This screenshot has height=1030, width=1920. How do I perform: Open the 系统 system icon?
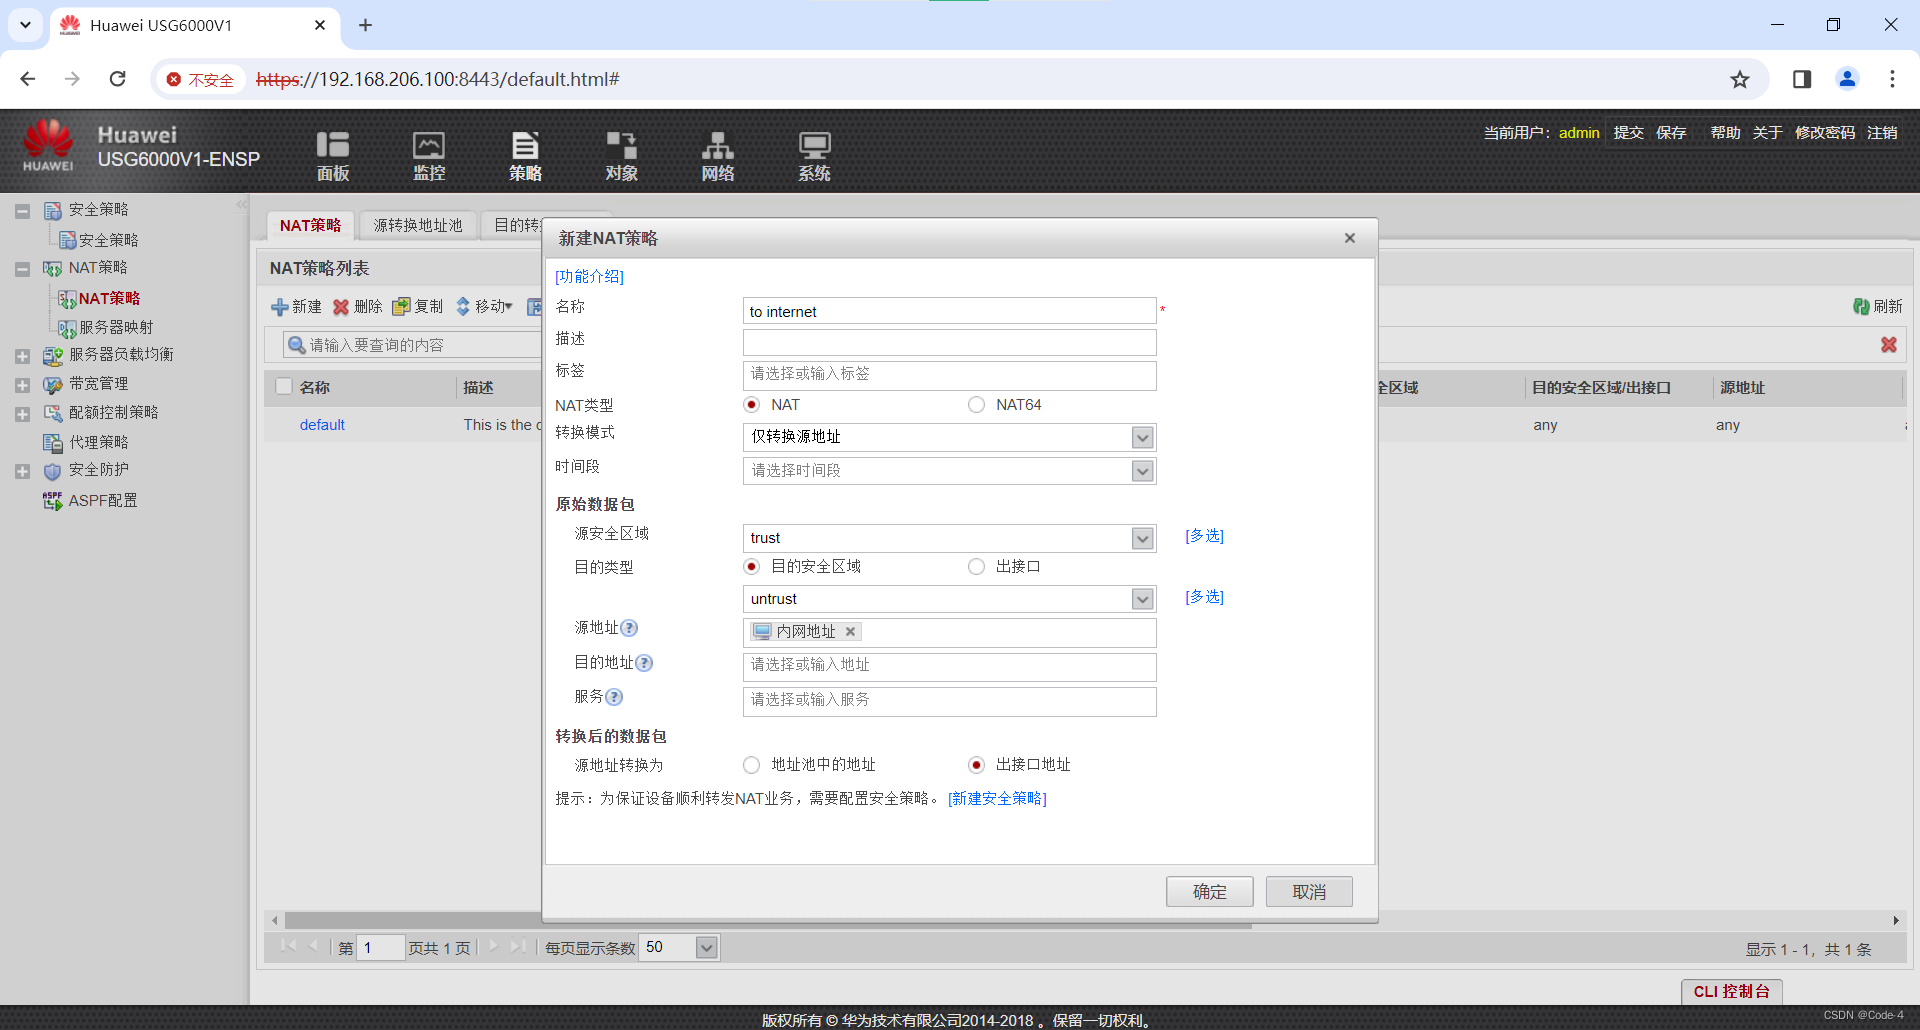coord(814,156)
